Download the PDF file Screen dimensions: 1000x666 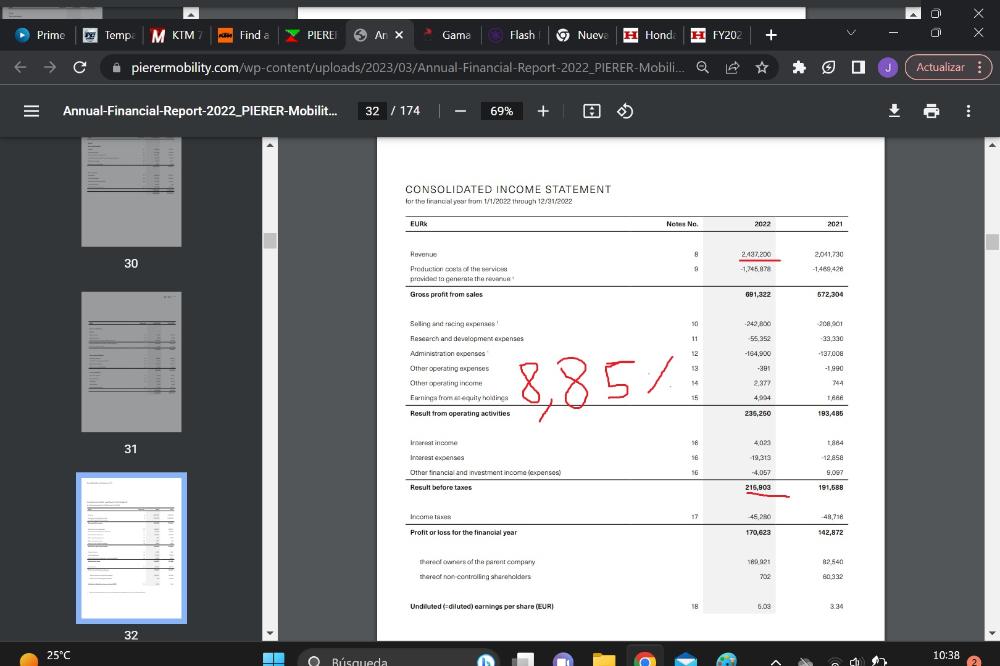coord(895,111)
